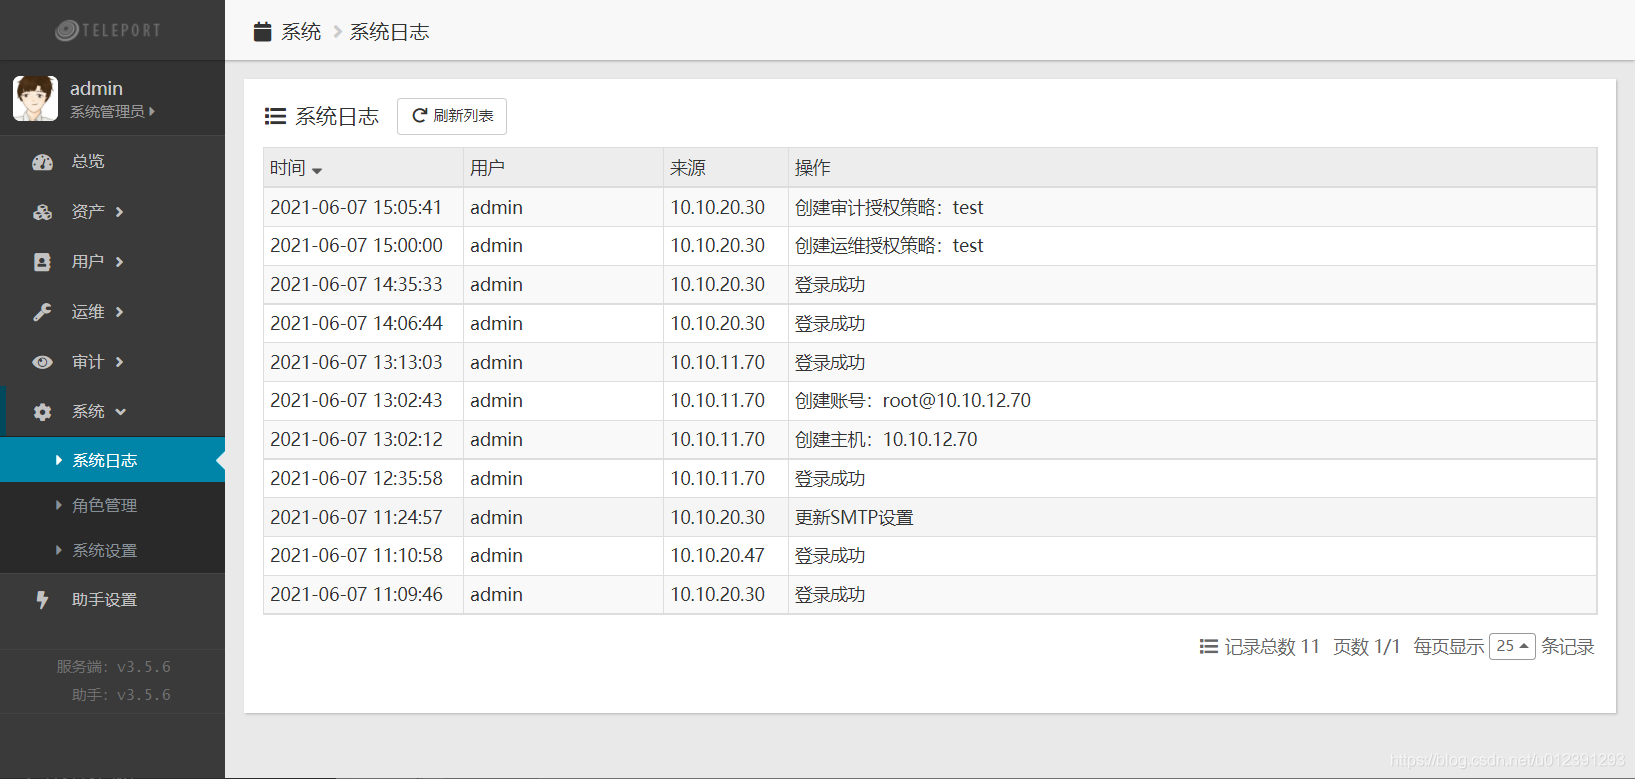Click 创建审计授权策略: test entry
Viewport: 1635px width, 779px height.
[x=889, y=207]
